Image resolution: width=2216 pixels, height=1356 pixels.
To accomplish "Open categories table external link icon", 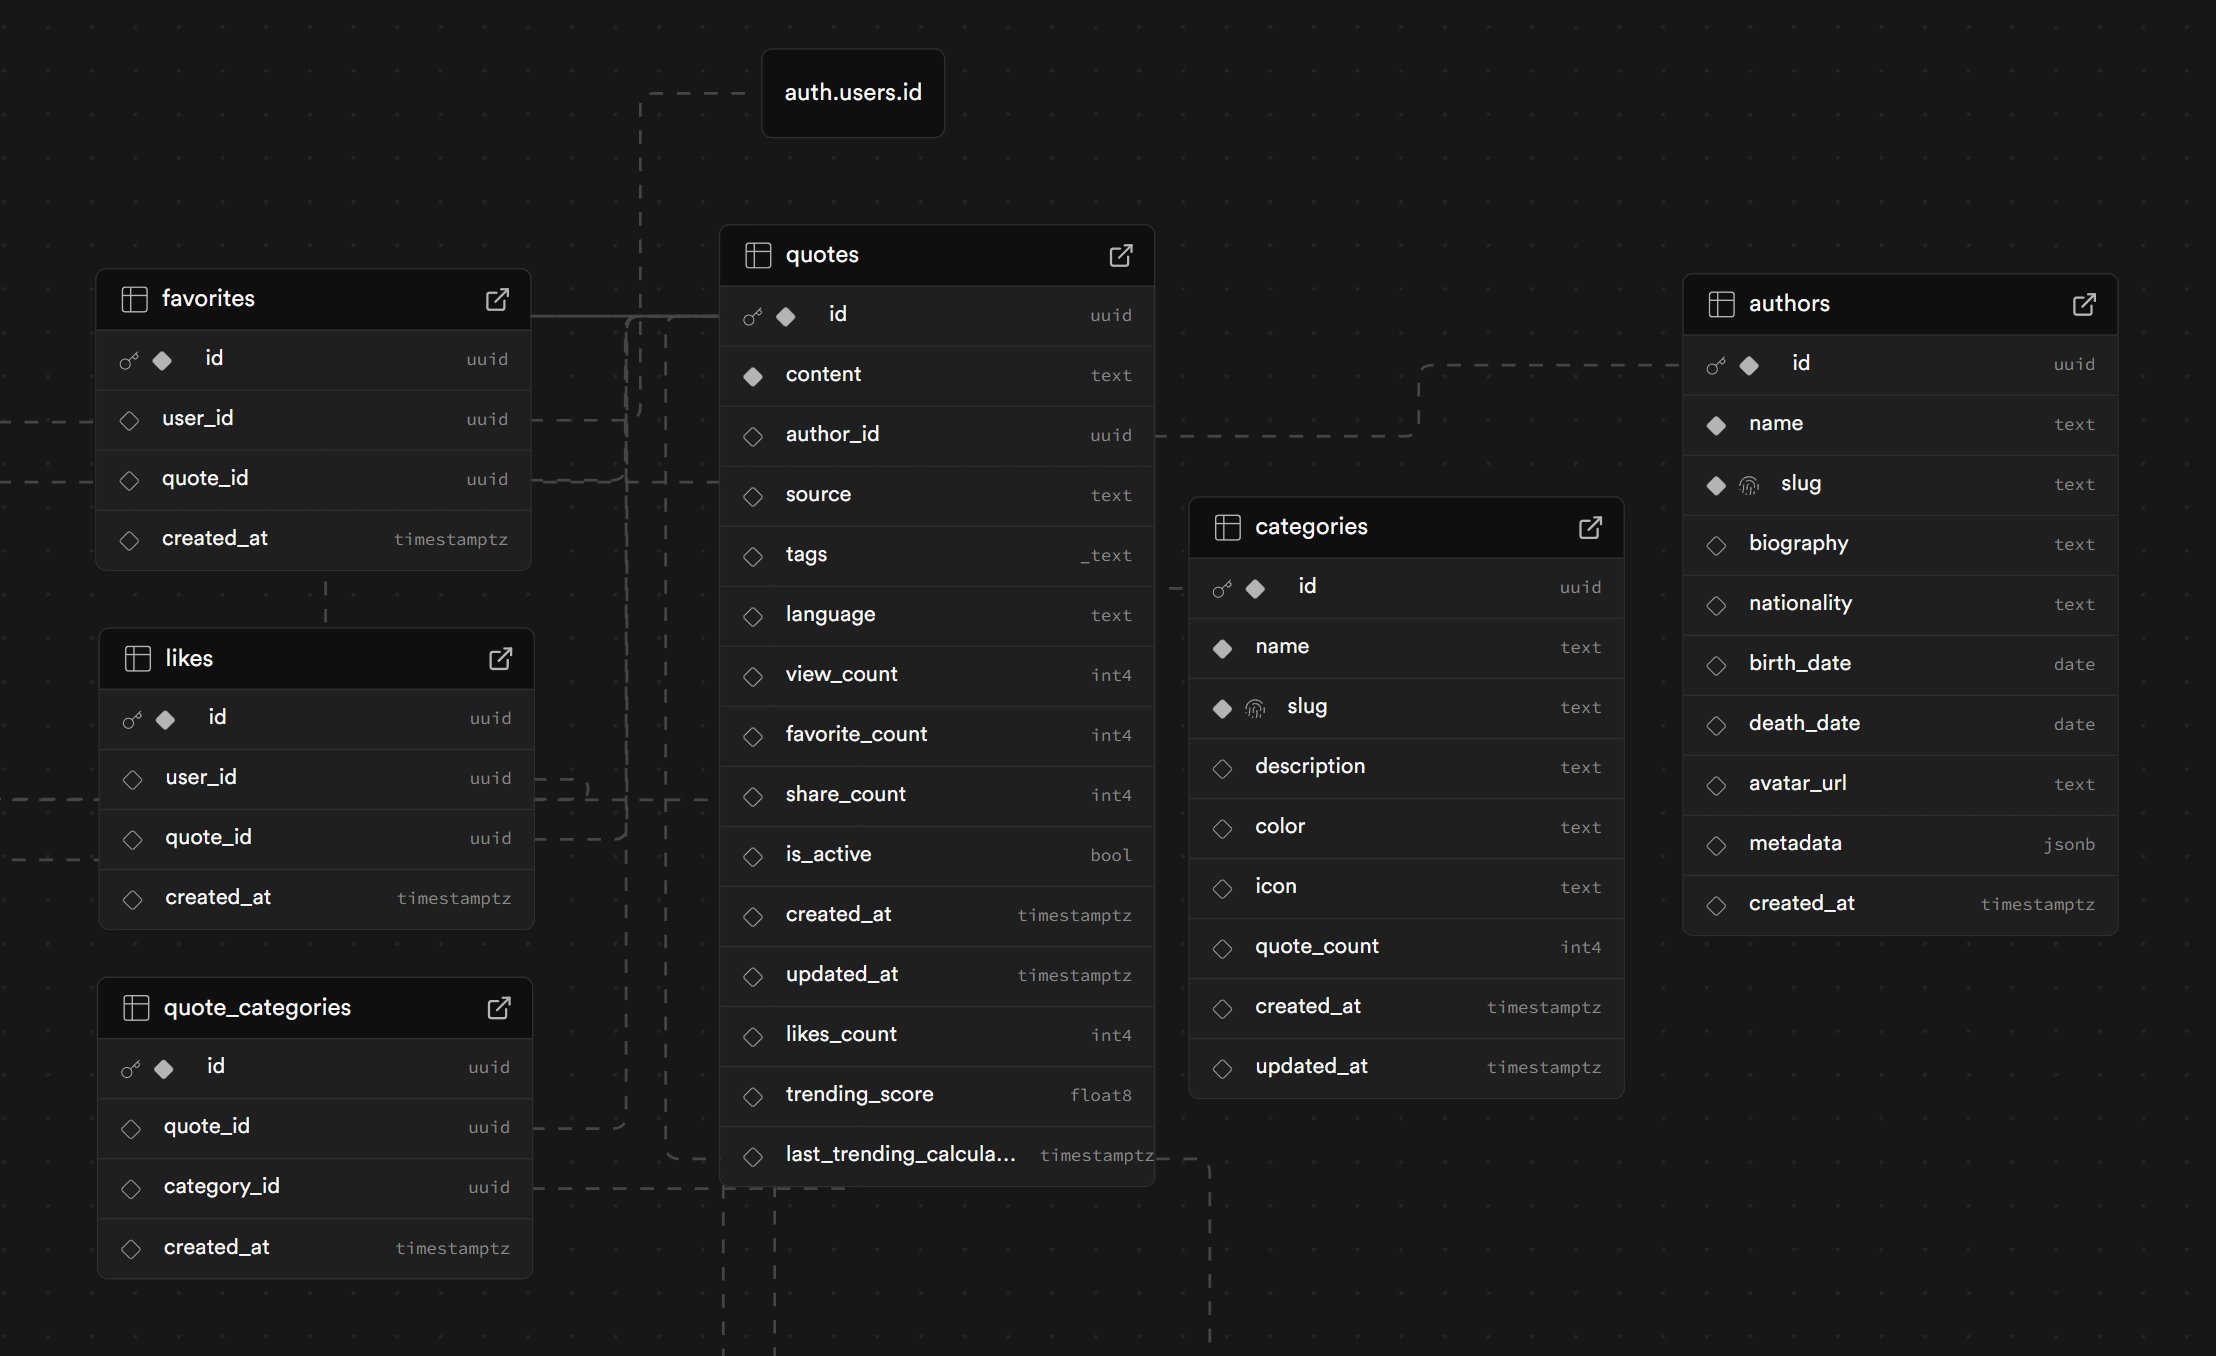I will coord(1590,527).
